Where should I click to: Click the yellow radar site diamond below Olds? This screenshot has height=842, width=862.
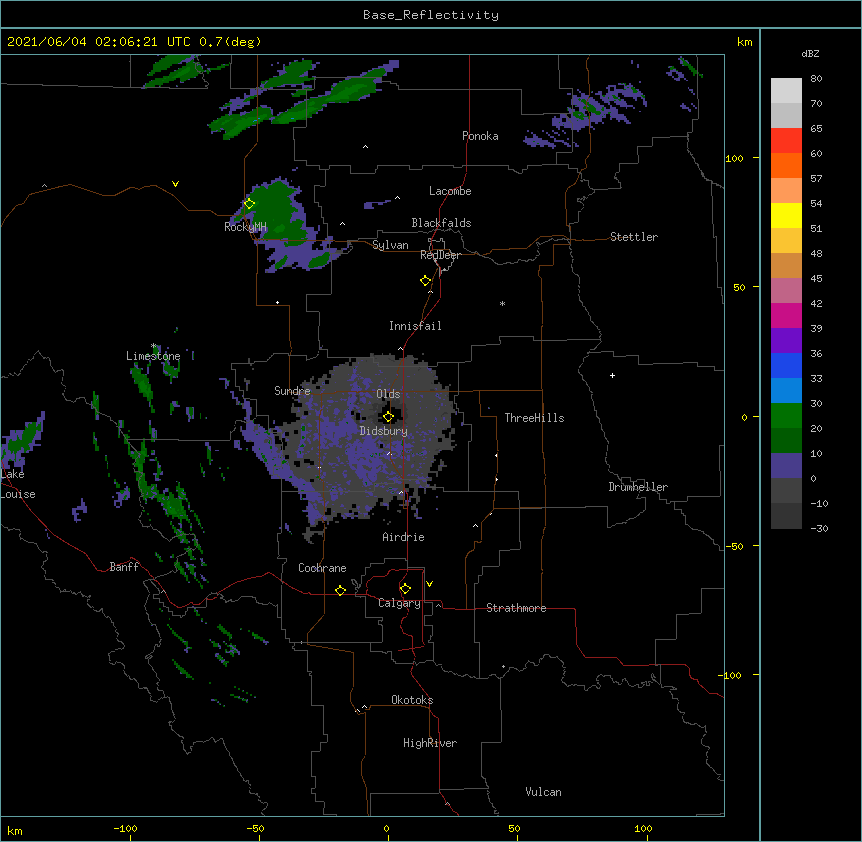388,417
